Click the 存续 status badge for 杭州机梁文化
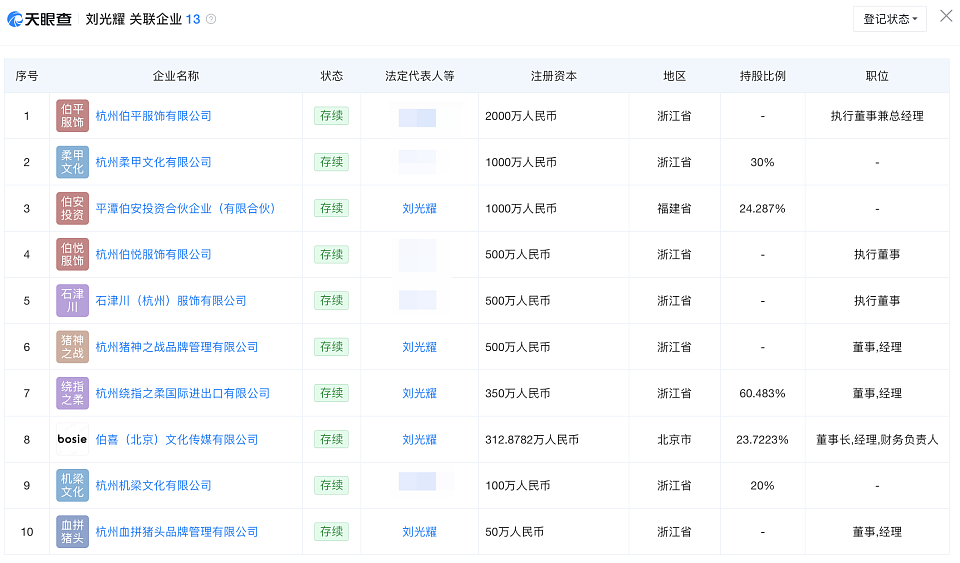The width and height of the screenshot is (960, 563). tap(331, 485)
